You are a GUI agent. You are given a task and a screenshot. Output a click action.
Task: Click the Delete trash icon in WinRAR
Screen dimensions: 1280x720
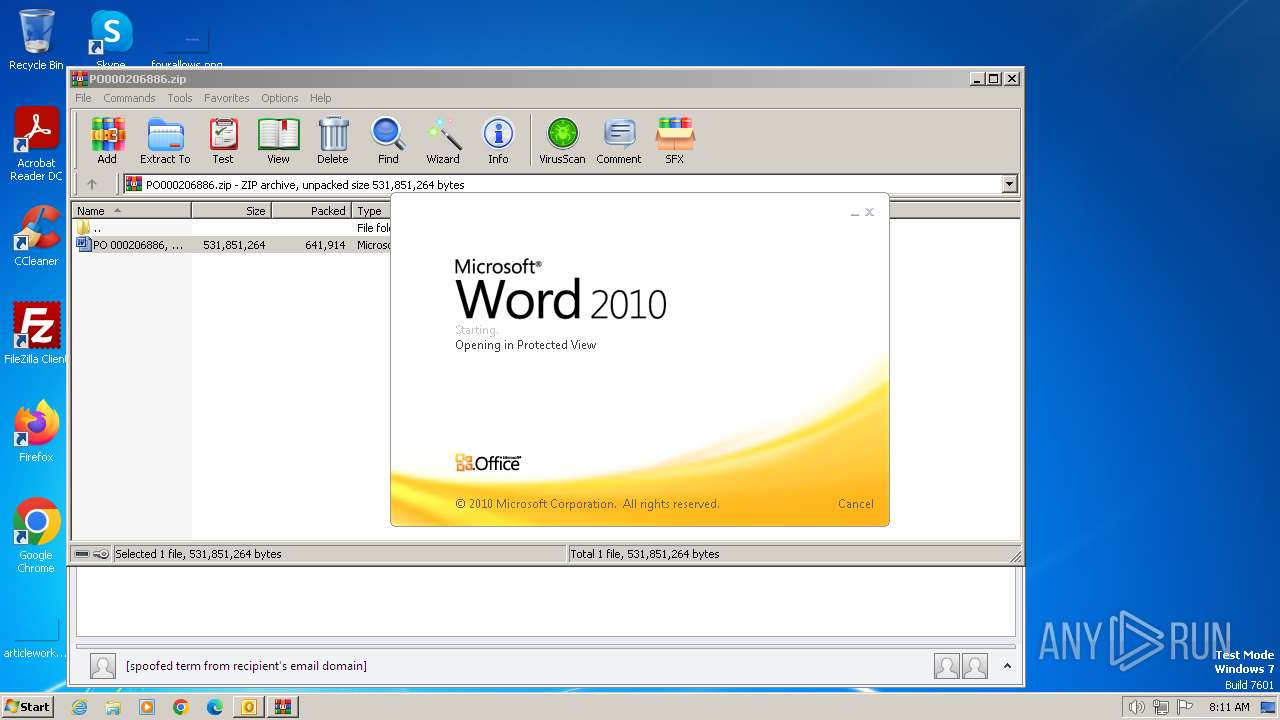(333, 140)
